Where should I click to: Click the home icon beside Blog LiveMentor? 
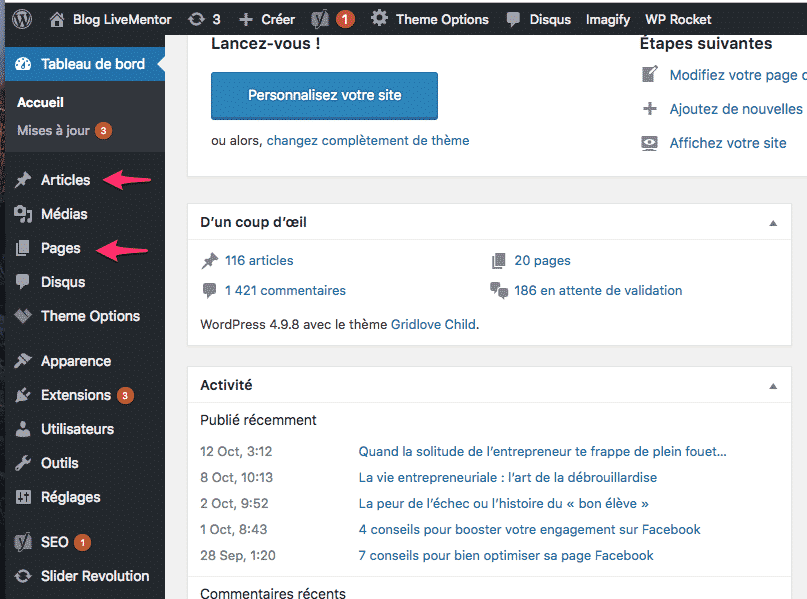[x=57, y=19]
